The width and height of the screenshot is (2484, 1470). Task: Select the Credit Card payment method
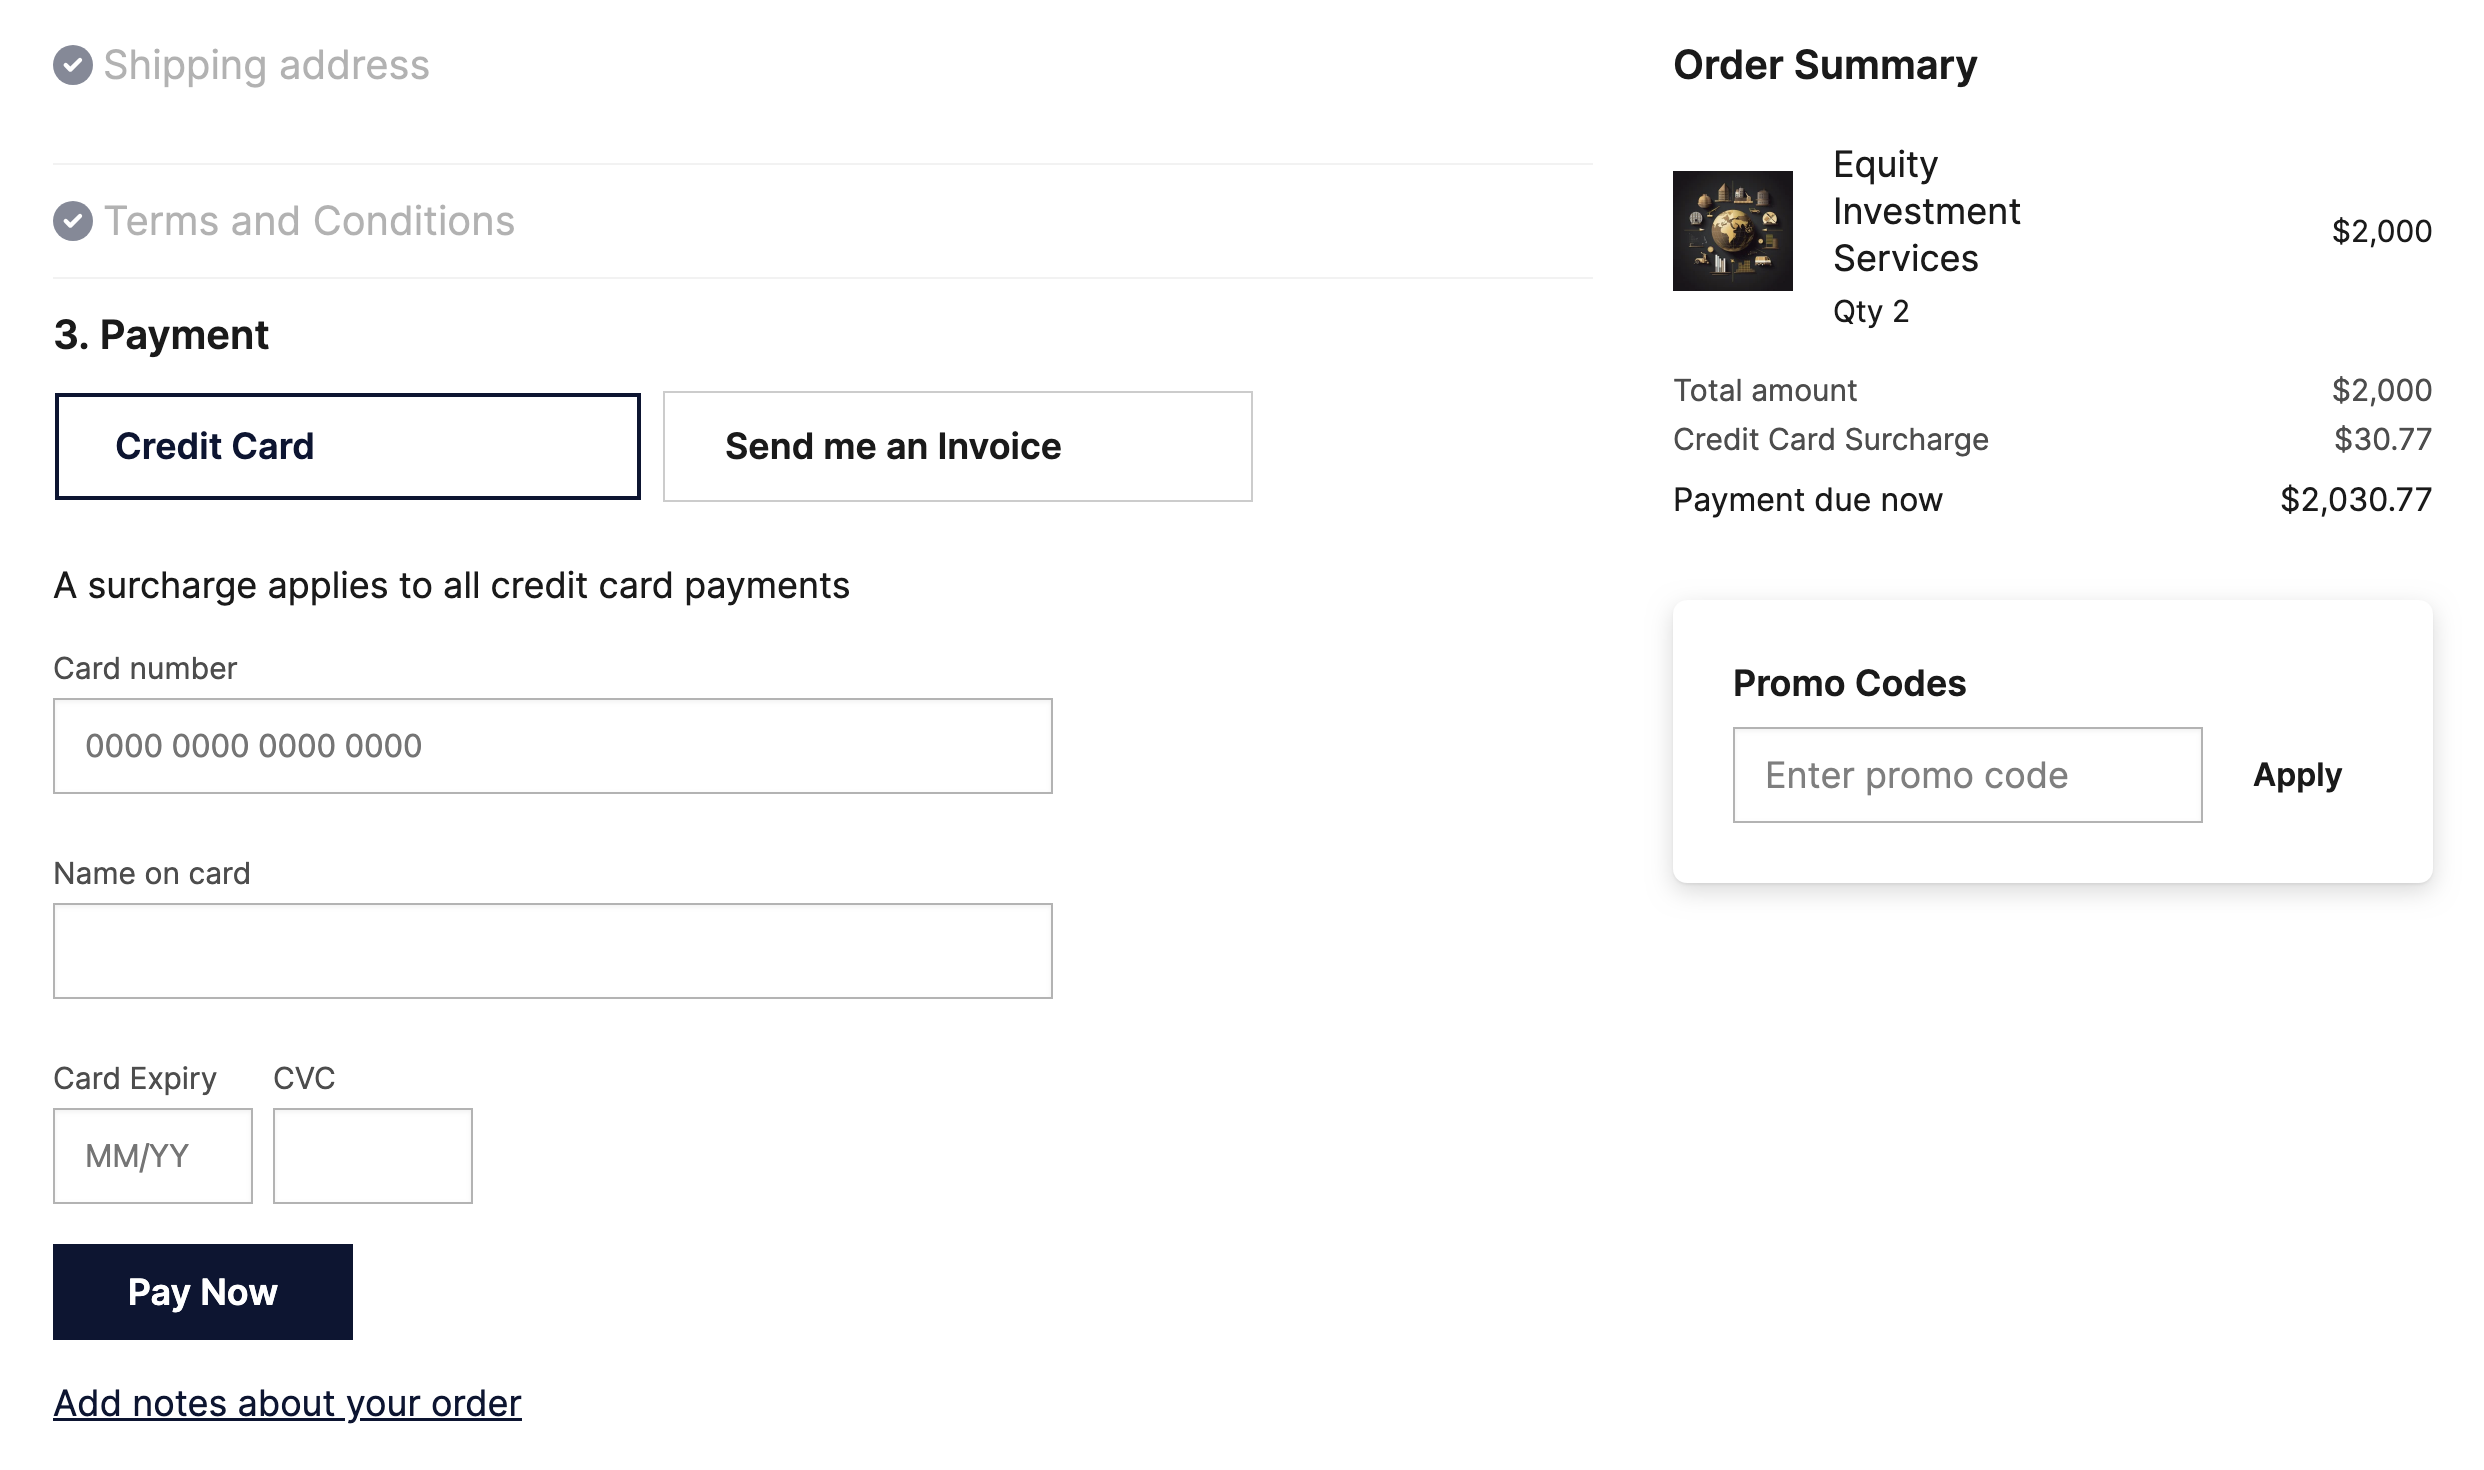[347, 446]
